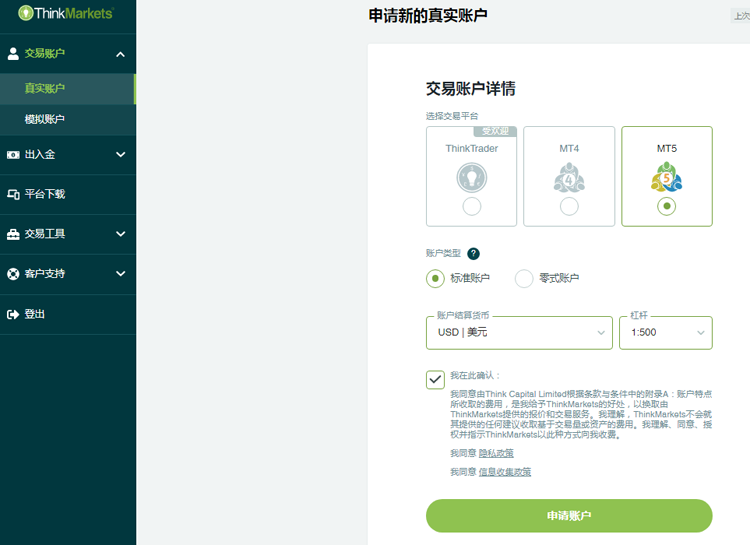Select the MT5 platform radio button

tap(666, 206)
